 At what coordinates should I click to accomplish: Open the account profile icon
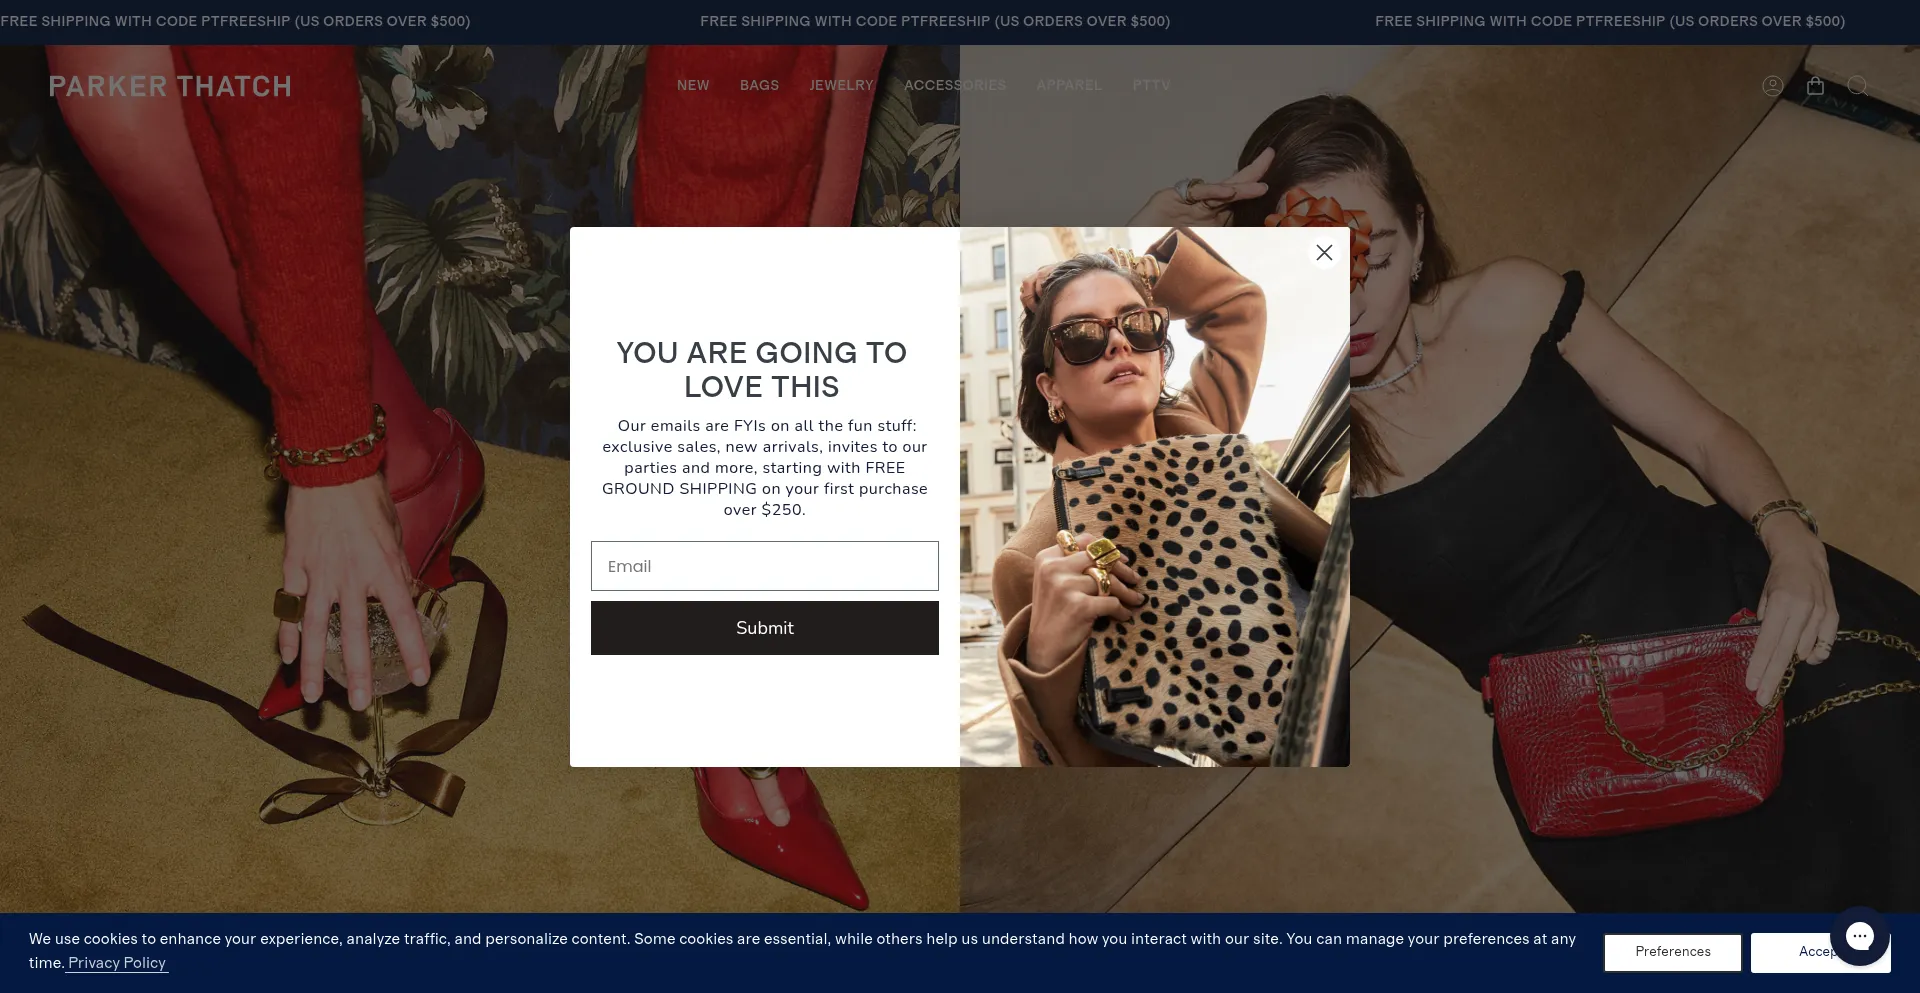coord(1773,86)
